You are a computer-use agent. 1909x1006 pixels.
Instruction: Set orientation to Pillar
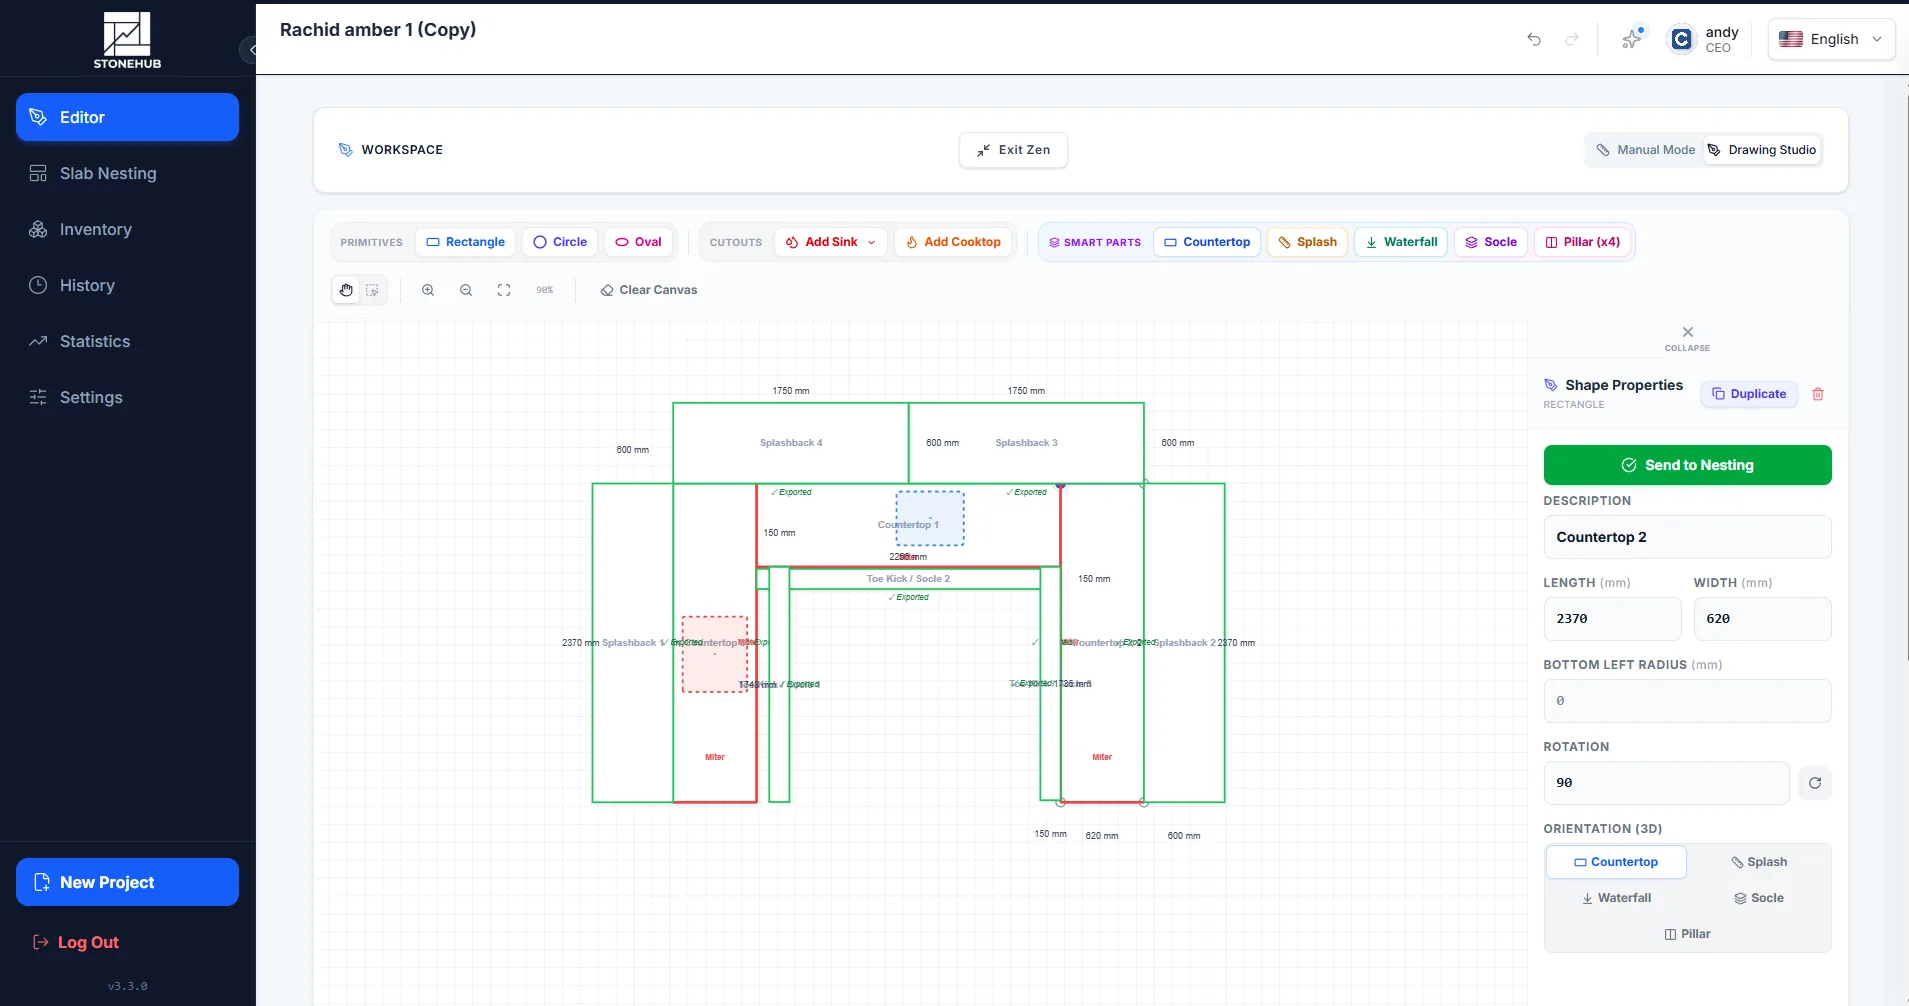(x=1688, y=934)
